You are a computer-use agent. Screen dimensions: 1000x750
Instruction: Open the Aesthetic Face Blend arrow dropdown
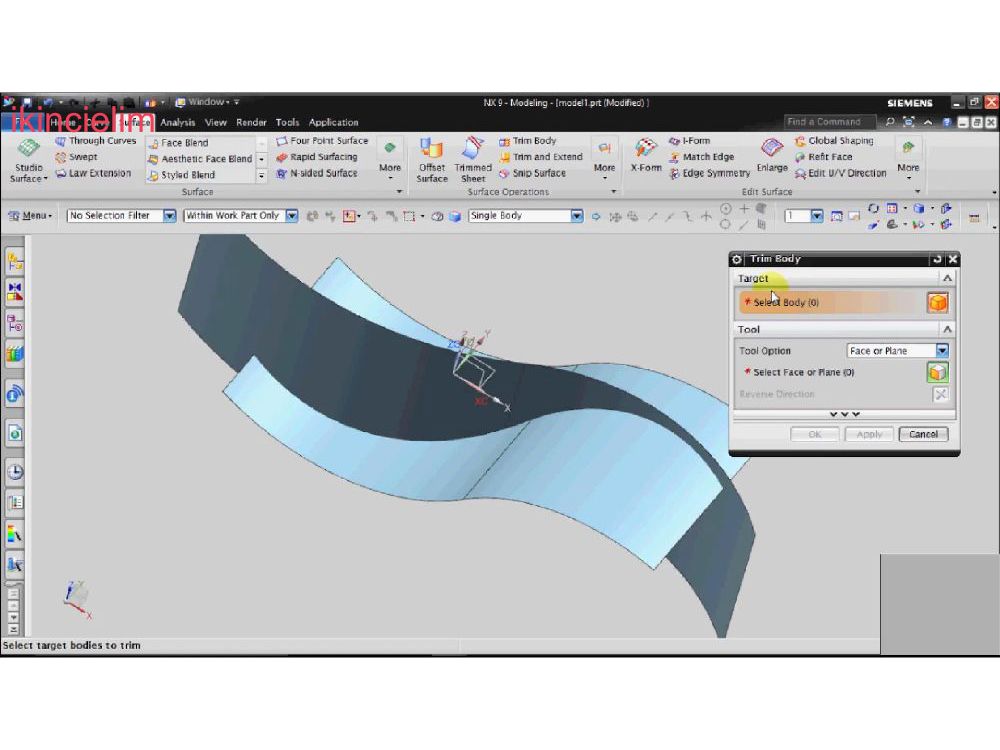pos(261,159)
